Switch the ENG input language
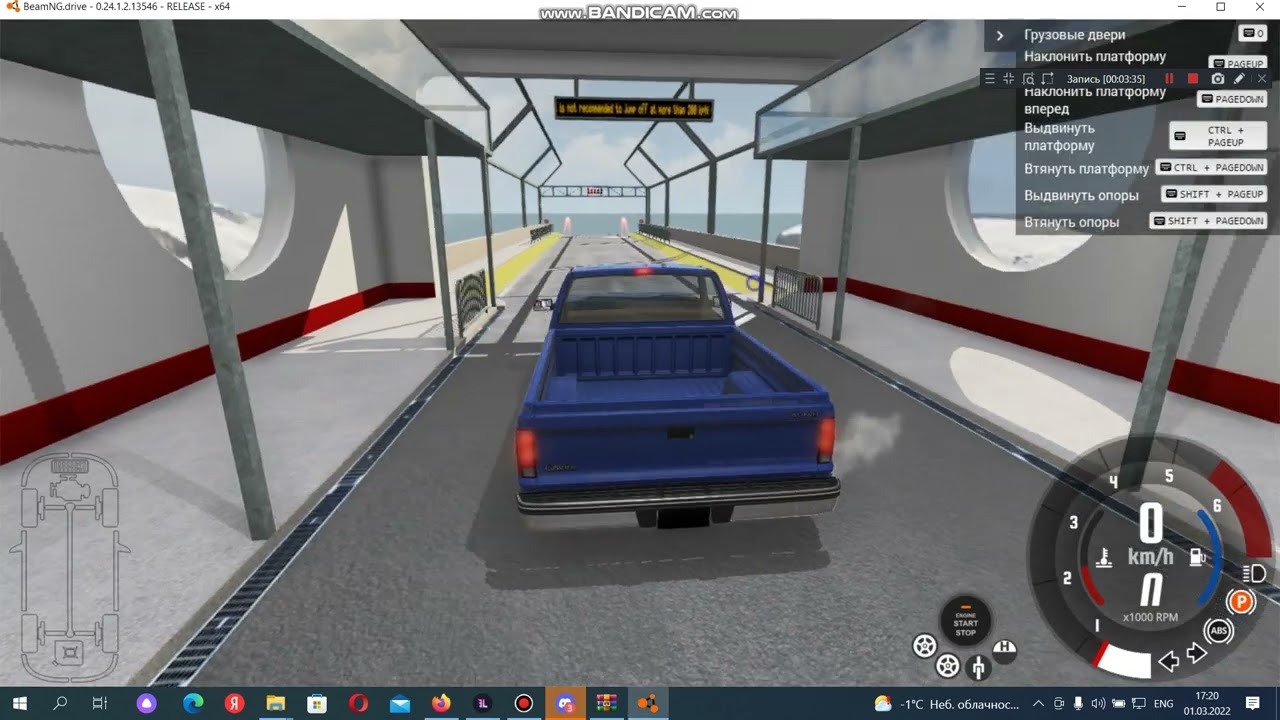This screenshot has height=720, width=1280. tap(1163, 704)
